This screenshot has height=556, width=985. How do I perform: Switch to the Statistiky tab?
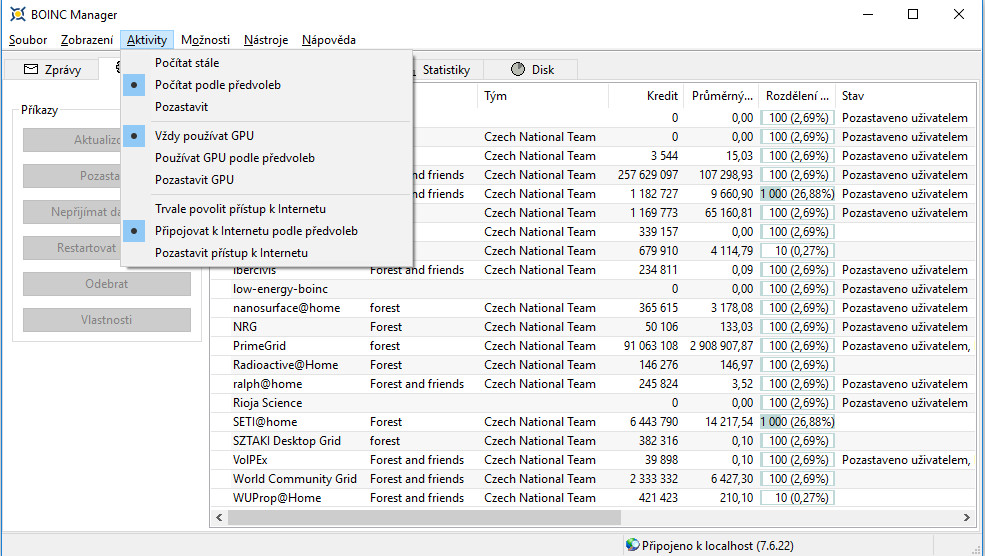[446, 69]
